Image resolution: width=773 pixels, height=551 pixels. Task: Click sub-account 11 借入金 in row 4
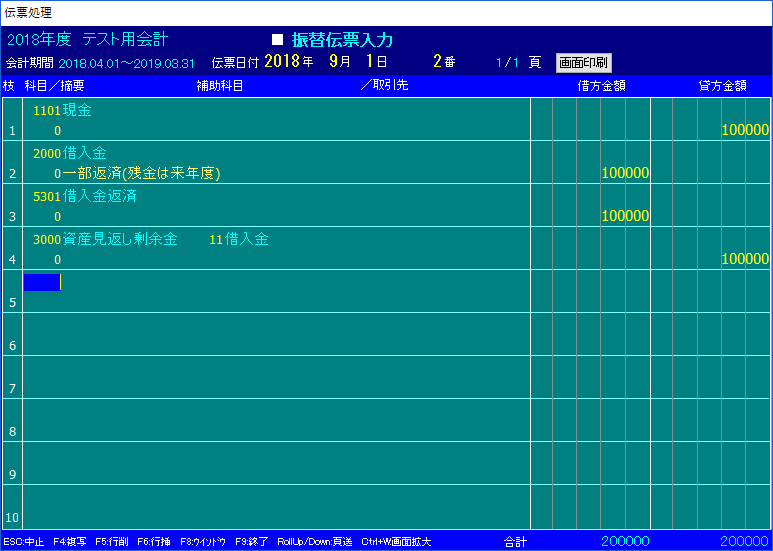[239, 240]
